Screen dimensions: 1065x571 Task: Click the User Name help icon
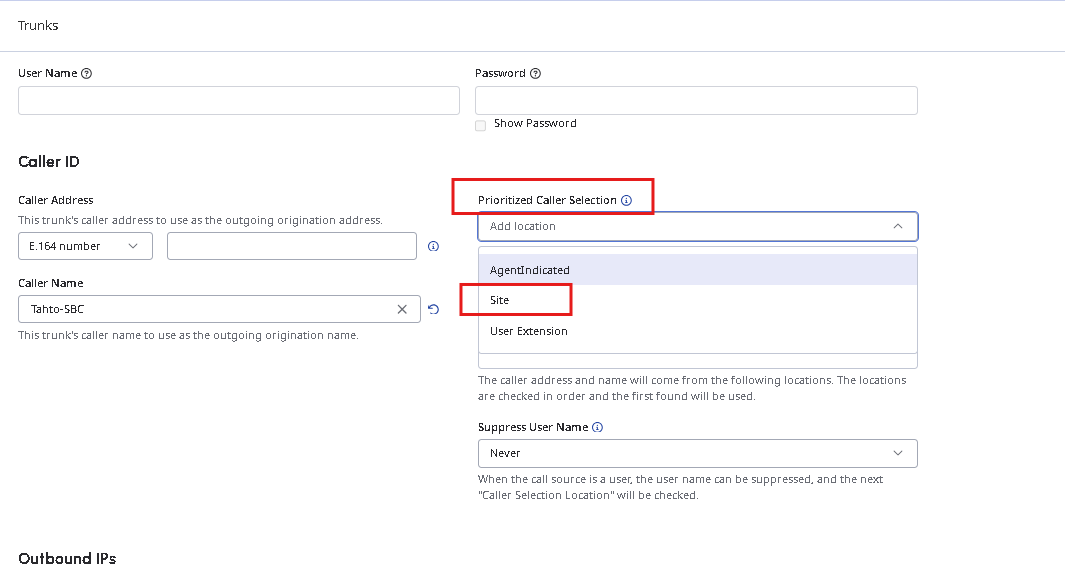click(86, 74)
